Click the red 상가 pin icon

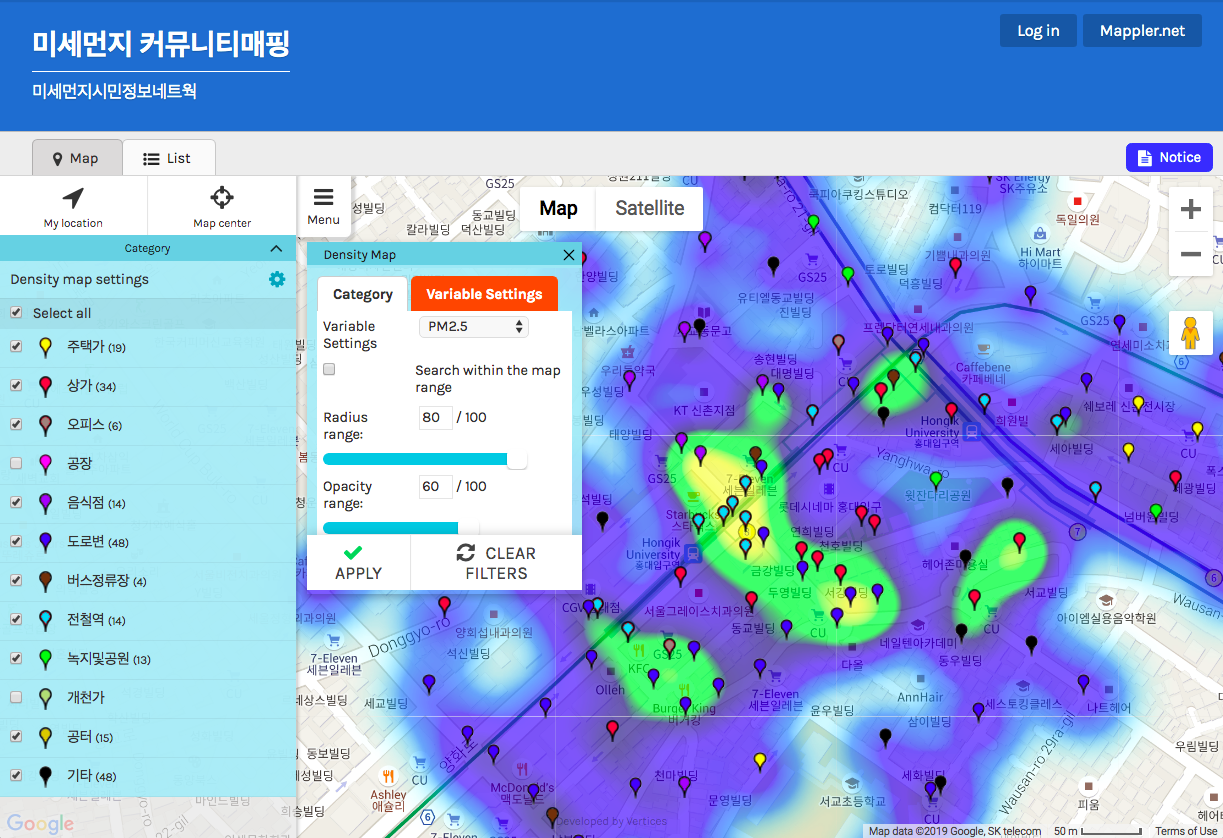click(x=45, y=387)
